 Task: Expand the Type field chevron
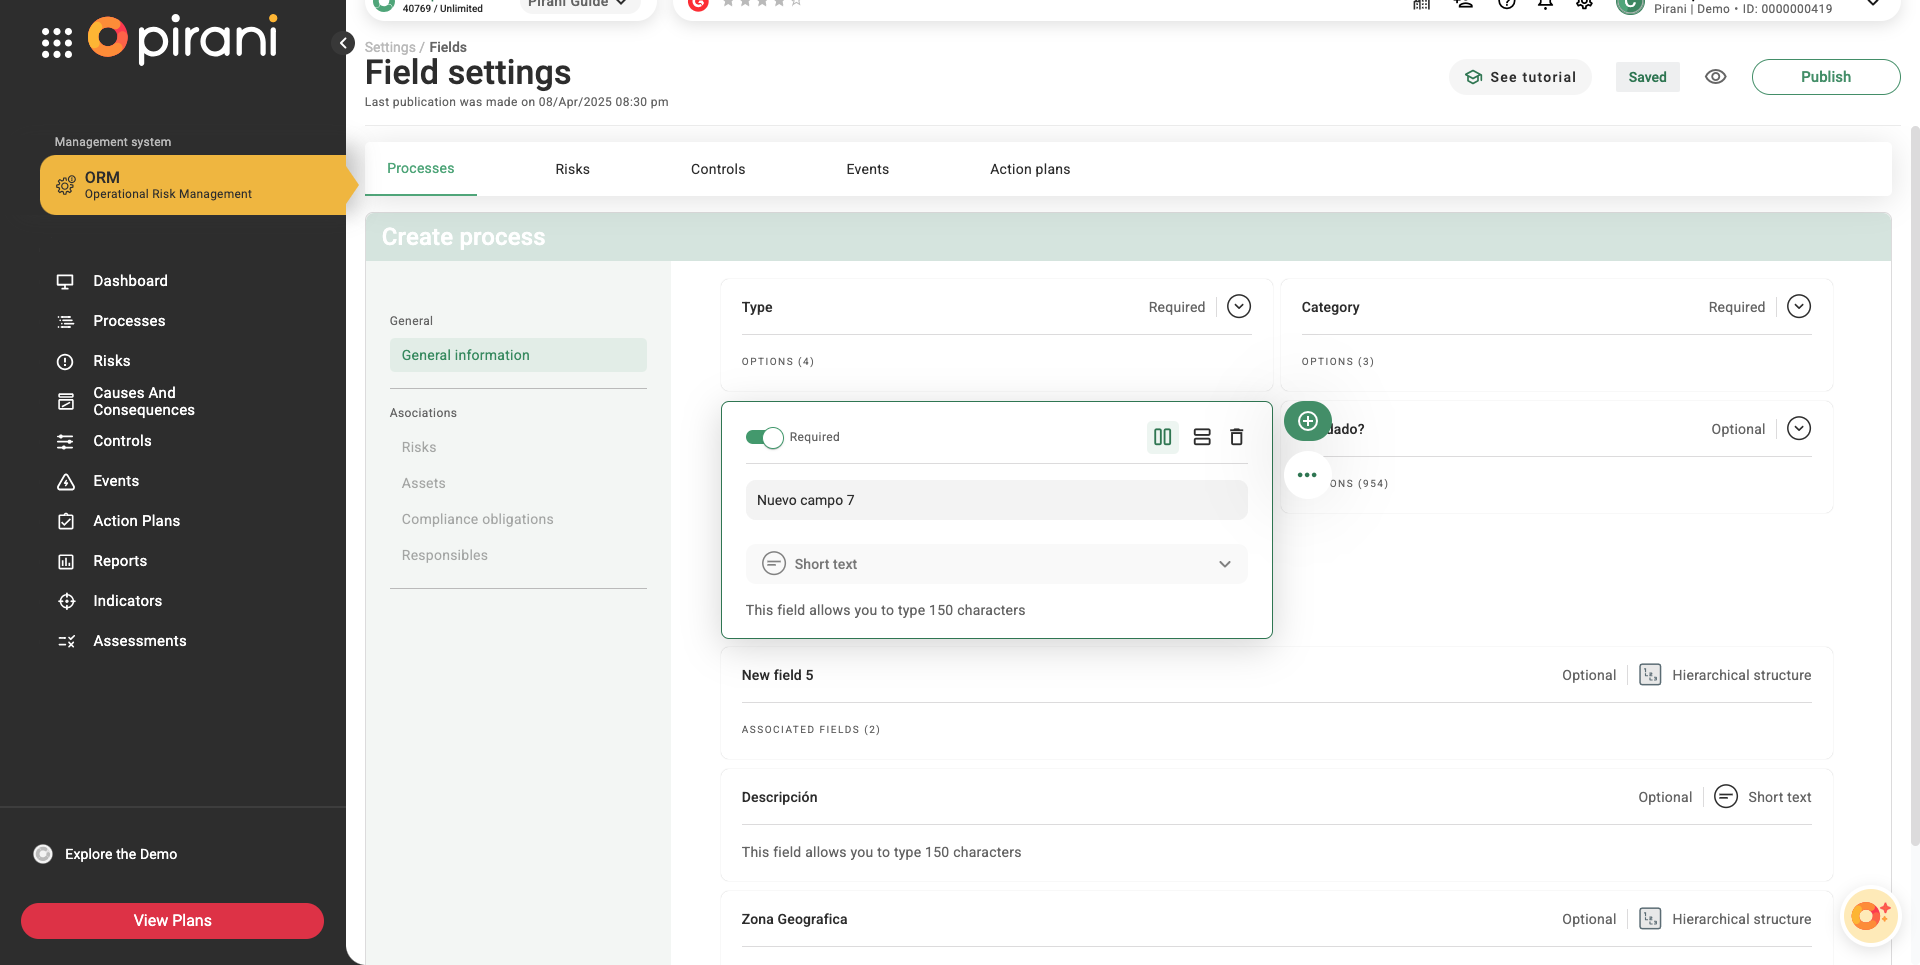point(1238,307)
